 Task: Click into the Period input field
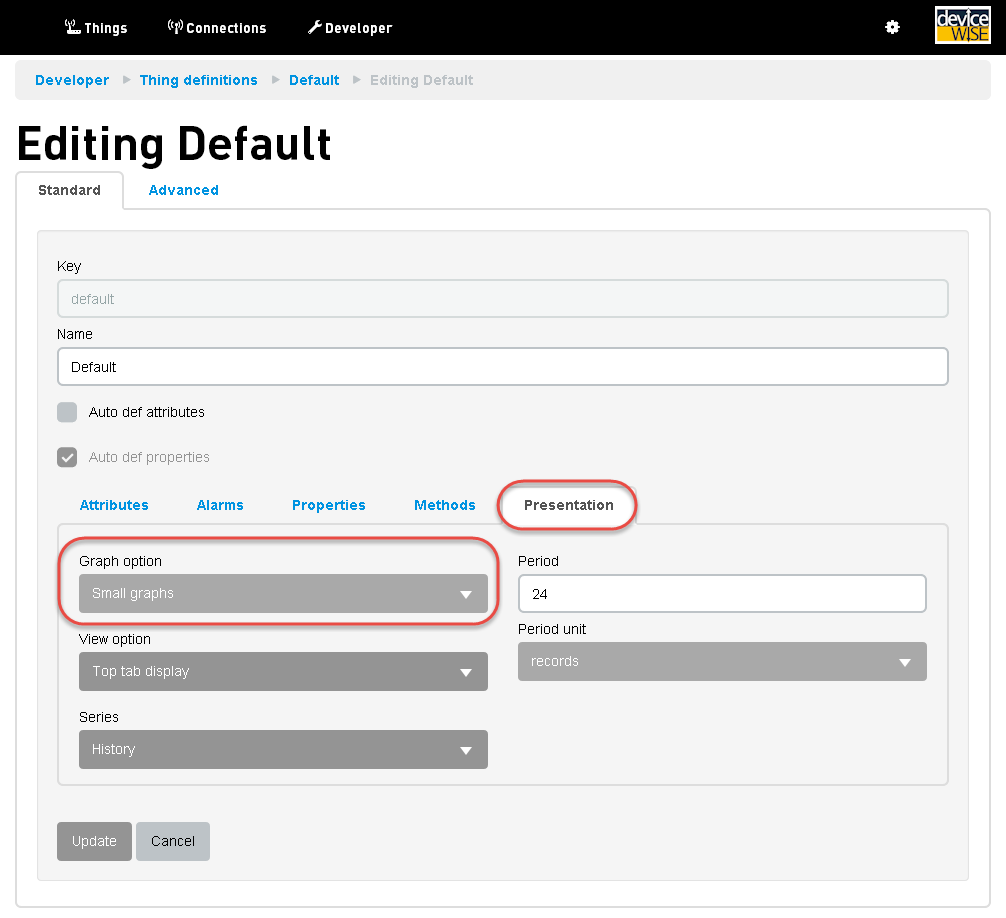coord(722,594)
